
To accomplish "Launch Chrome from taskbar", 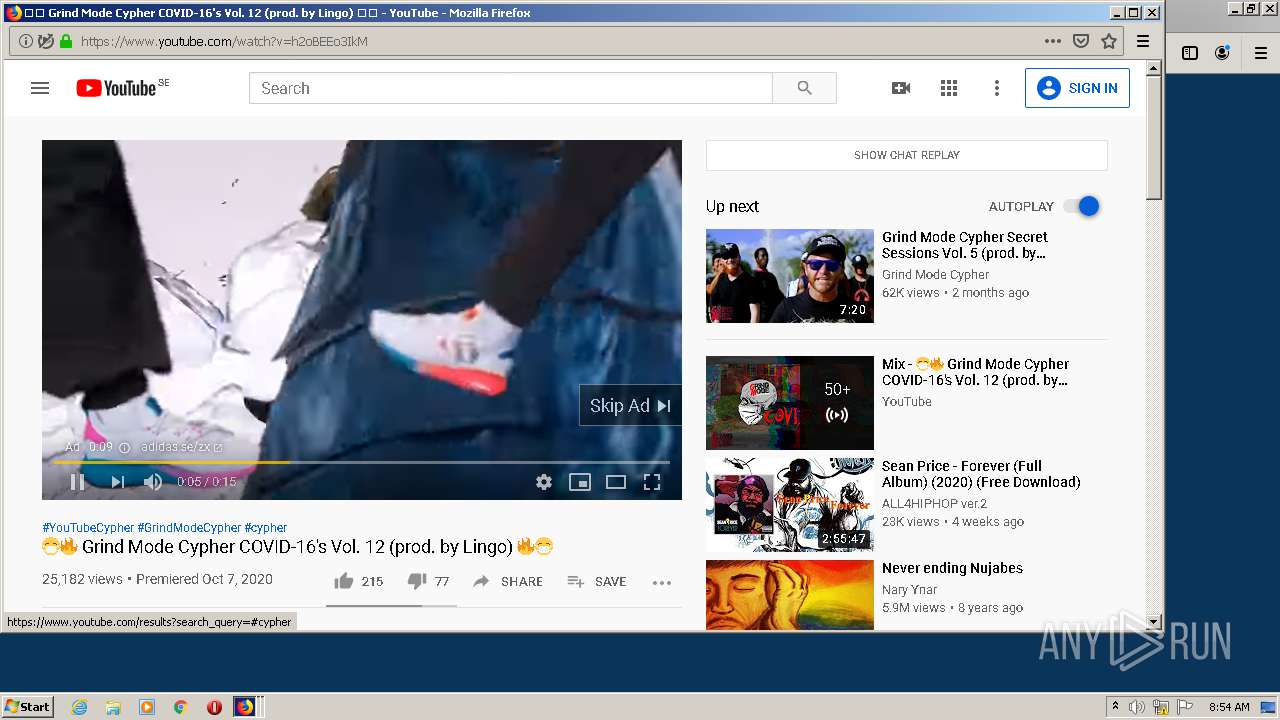I will click(180, 707).
